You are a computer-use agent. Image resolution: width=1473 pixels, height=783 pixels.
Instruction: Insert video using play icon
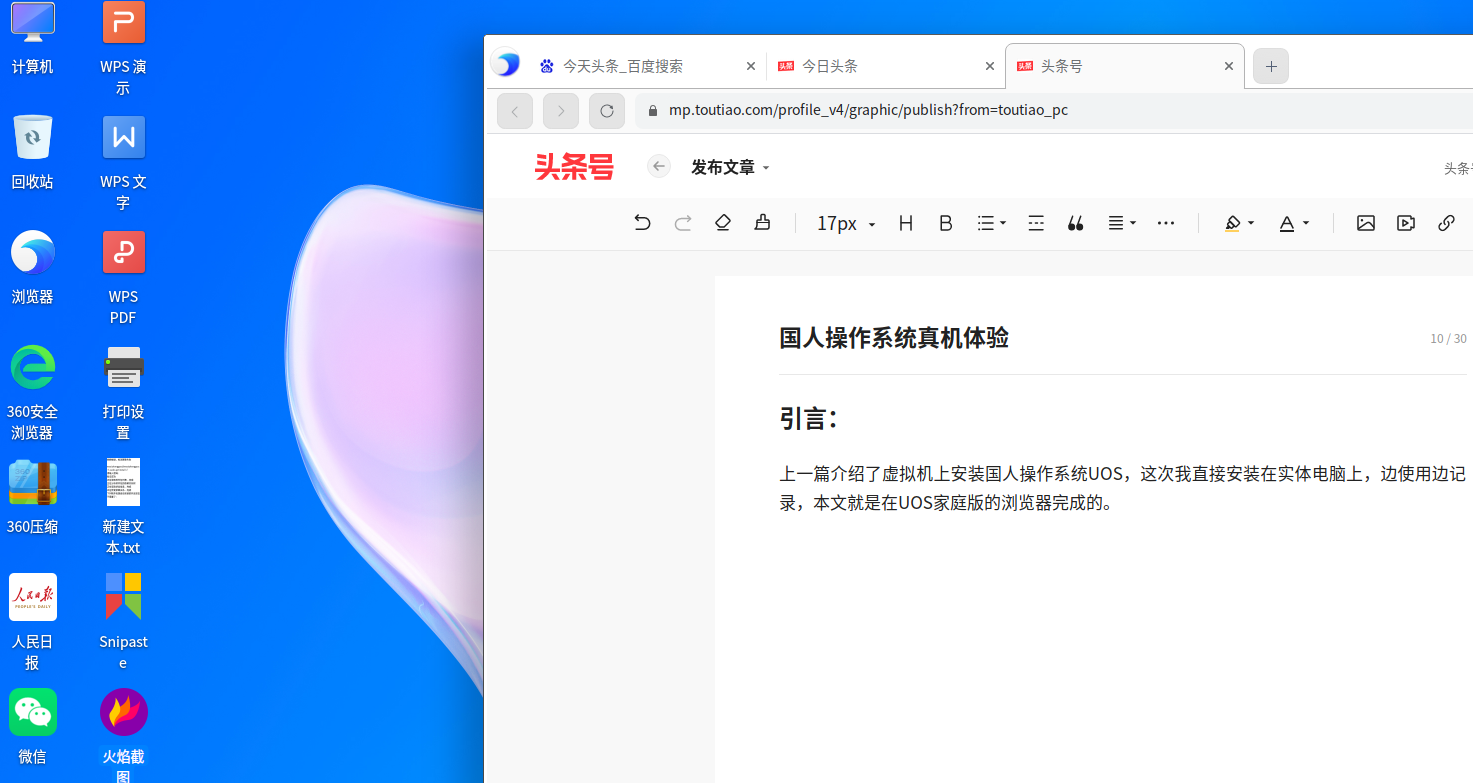coord(1406,223)
